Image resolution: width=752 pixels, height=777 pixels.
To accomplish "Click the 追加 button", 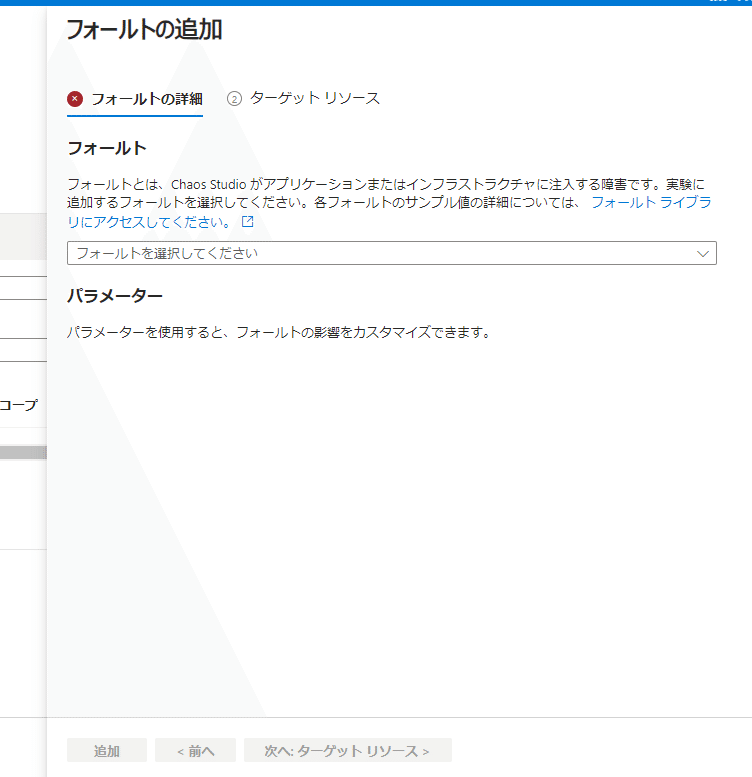I will tap(107, 750).
